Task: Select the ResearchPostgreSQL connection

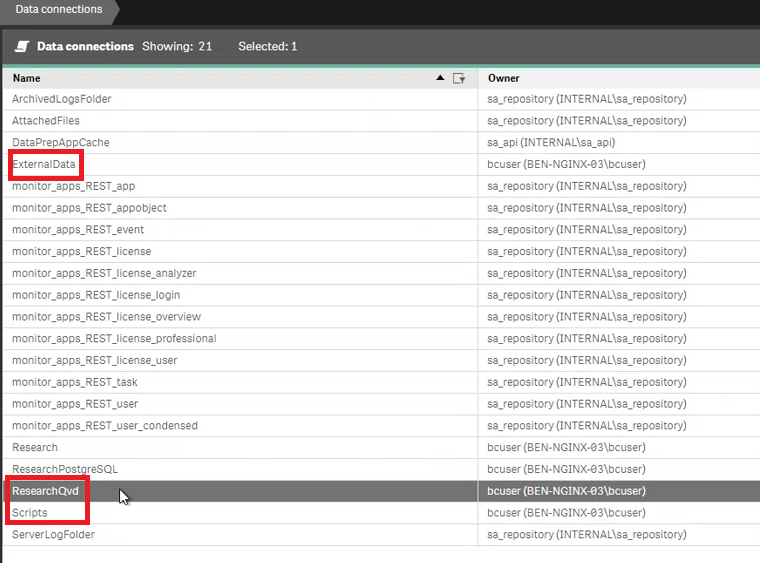Action: (65, 469)
